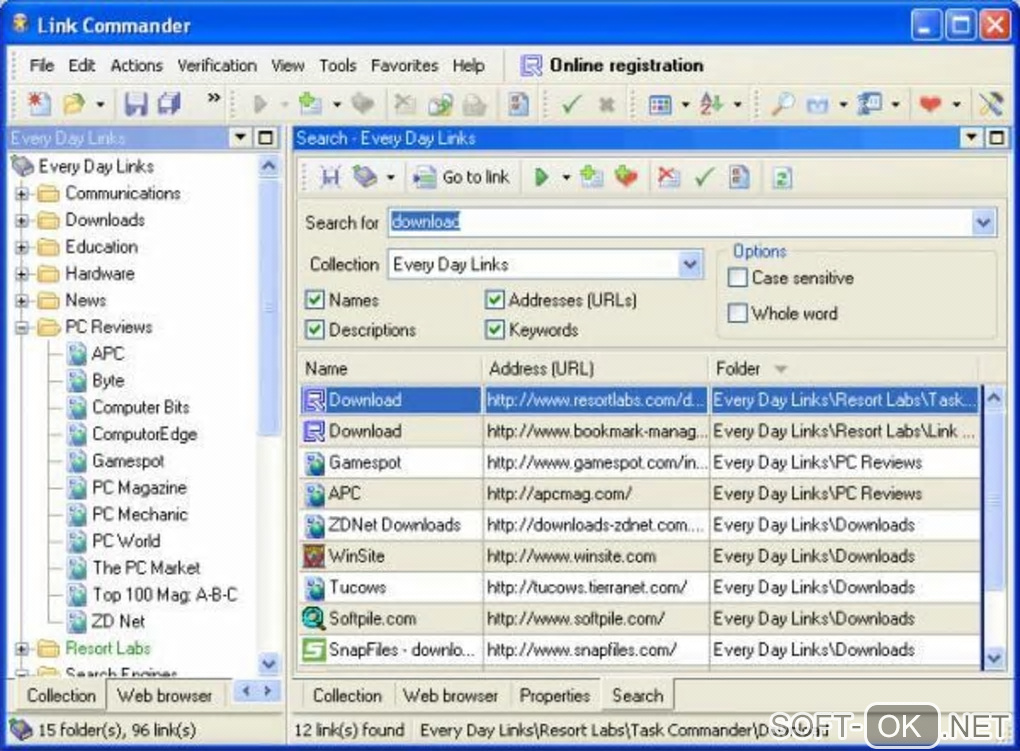This screenshot has height=751, width=1020.
Task: Maximize the search panel with square button
Action: pyautogui.click(x=997, y=137)
